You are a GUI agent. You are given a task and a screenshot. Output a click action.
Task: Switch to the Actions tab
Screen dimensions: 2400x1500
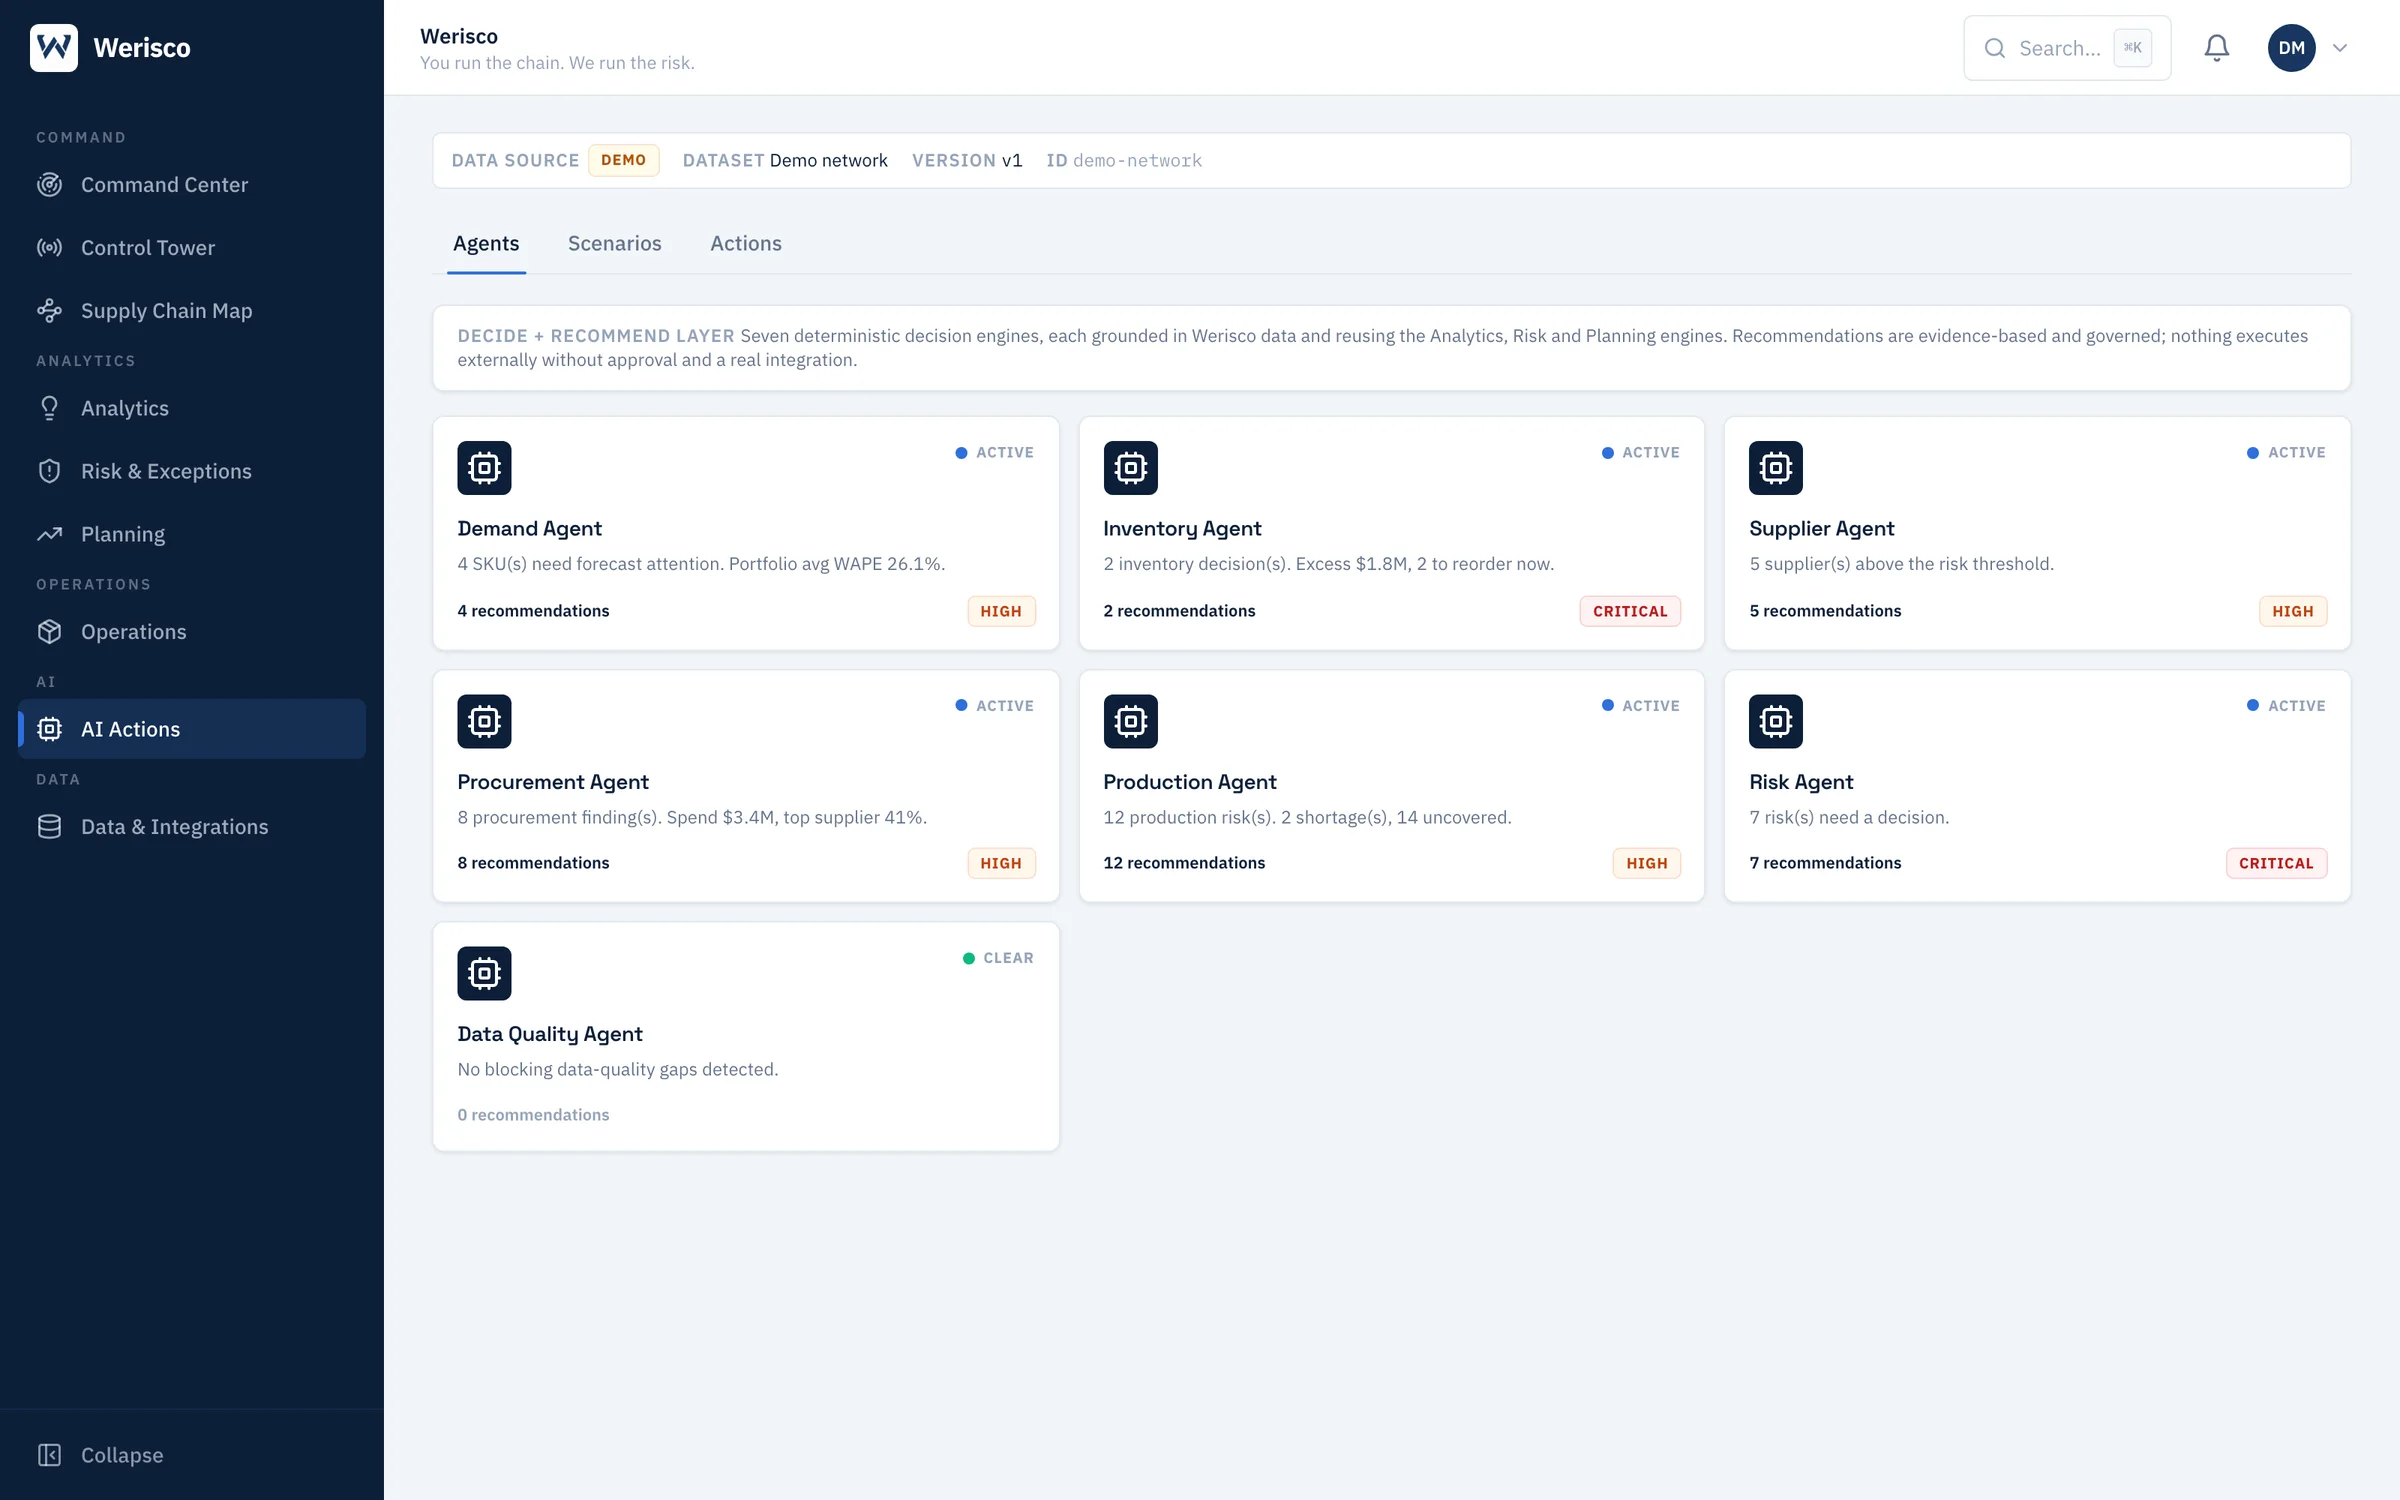coord(746,243)
